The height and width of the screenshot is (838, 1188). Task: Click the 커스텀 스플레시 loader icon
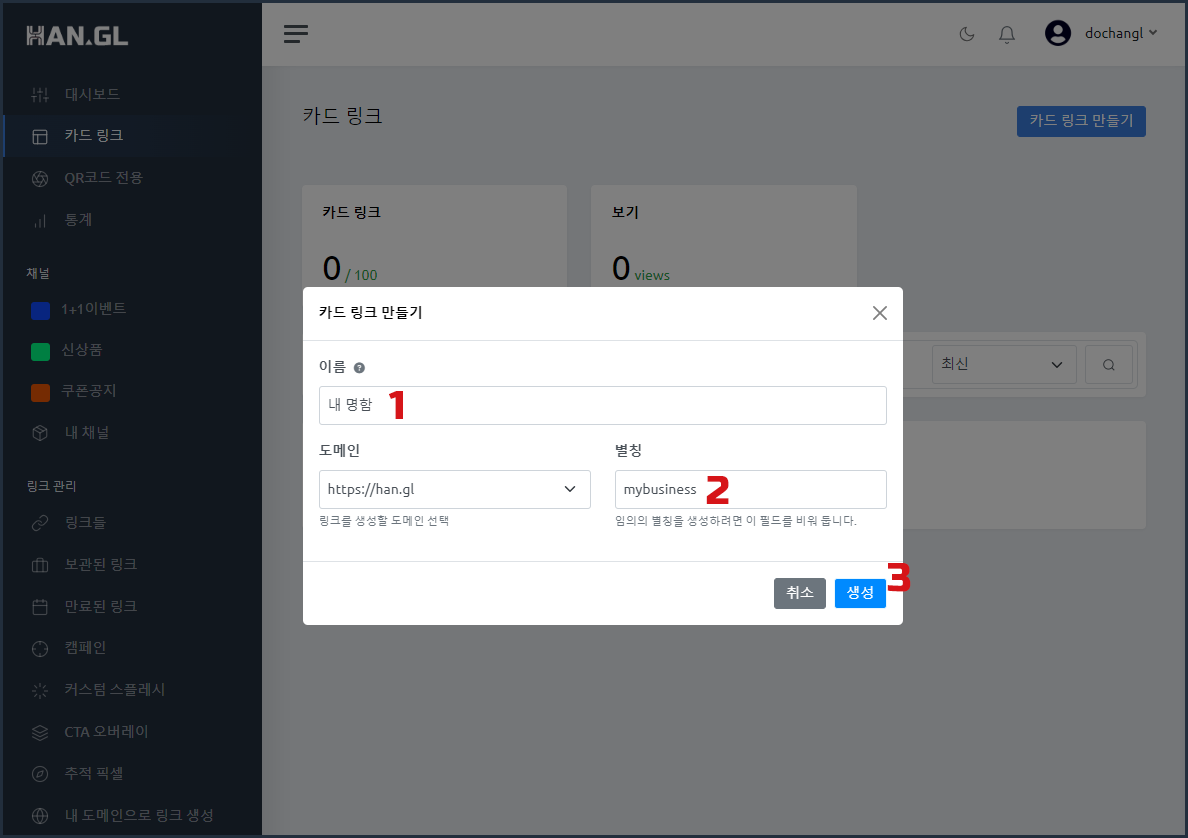click(40, 690)
